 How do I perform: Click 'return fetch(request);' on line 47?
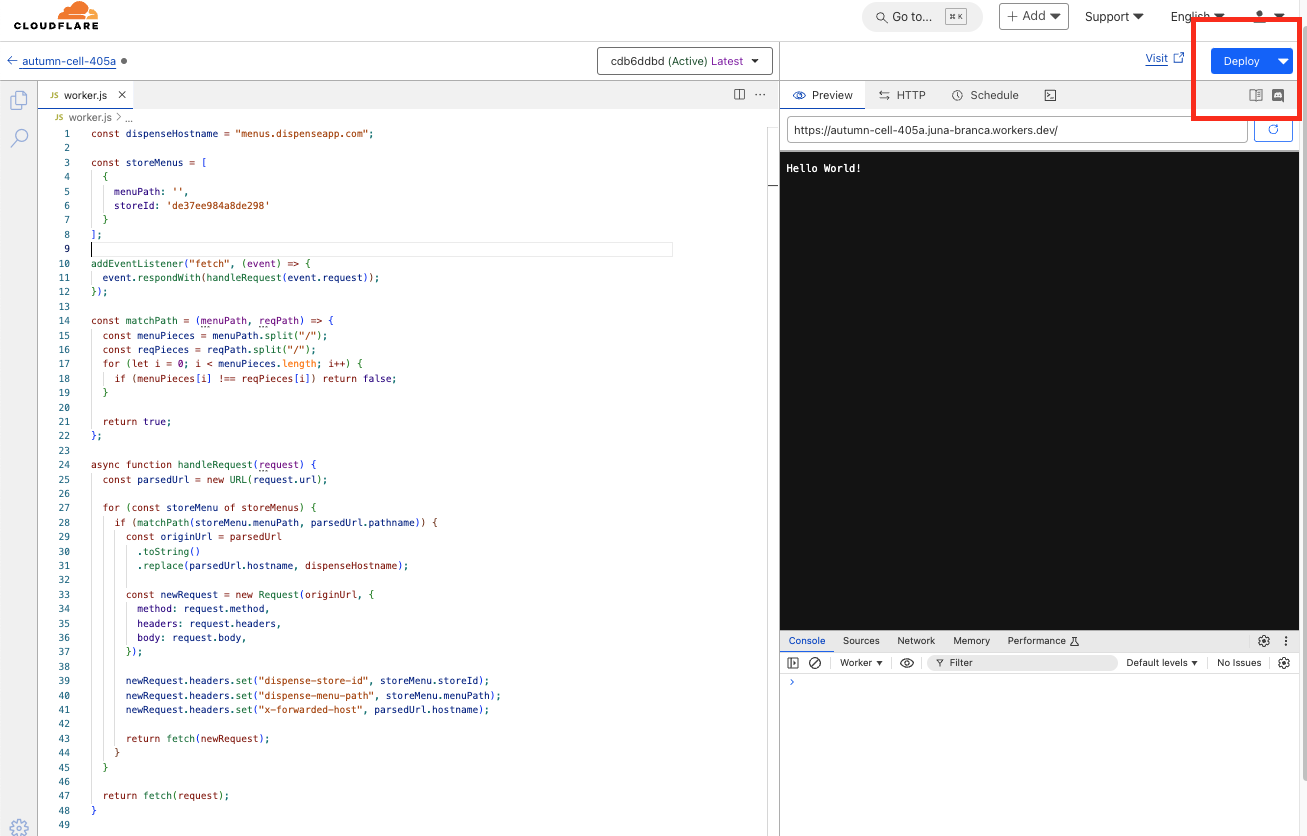pos(166,796)
